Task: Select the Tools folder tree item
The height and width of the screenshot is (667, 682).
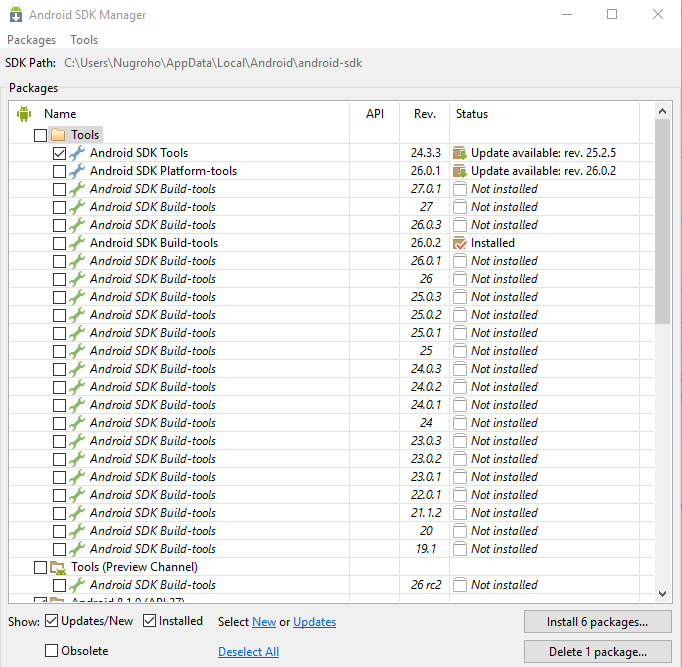Action: point(86,135)
